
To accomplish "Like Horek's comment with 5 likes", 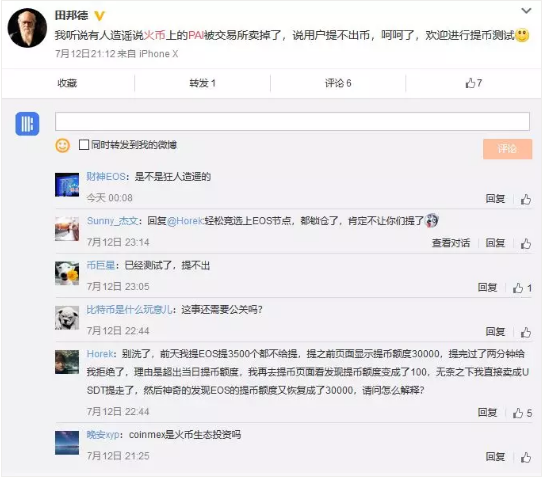I will (x=522, y=413).
